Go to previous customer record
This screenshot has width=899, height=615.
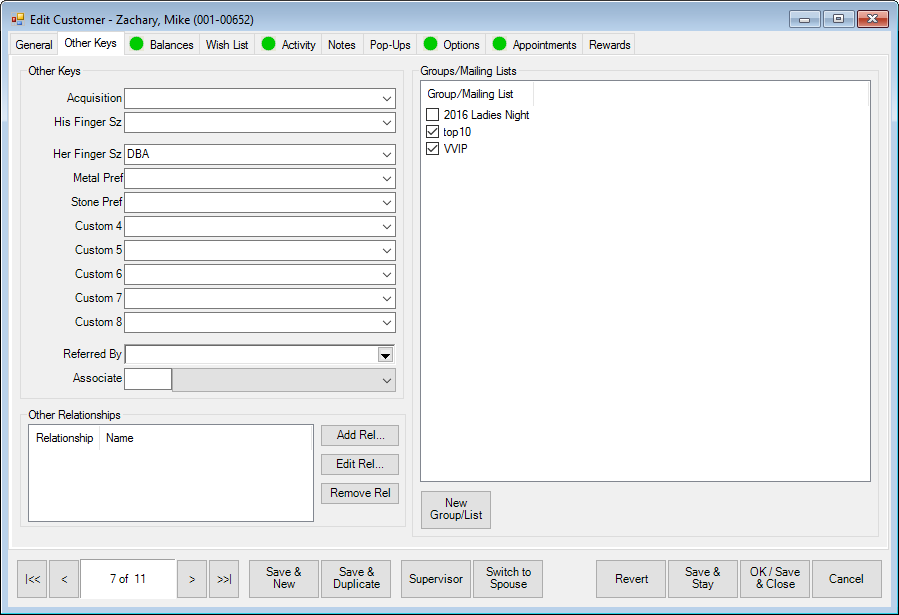(64, 579)
